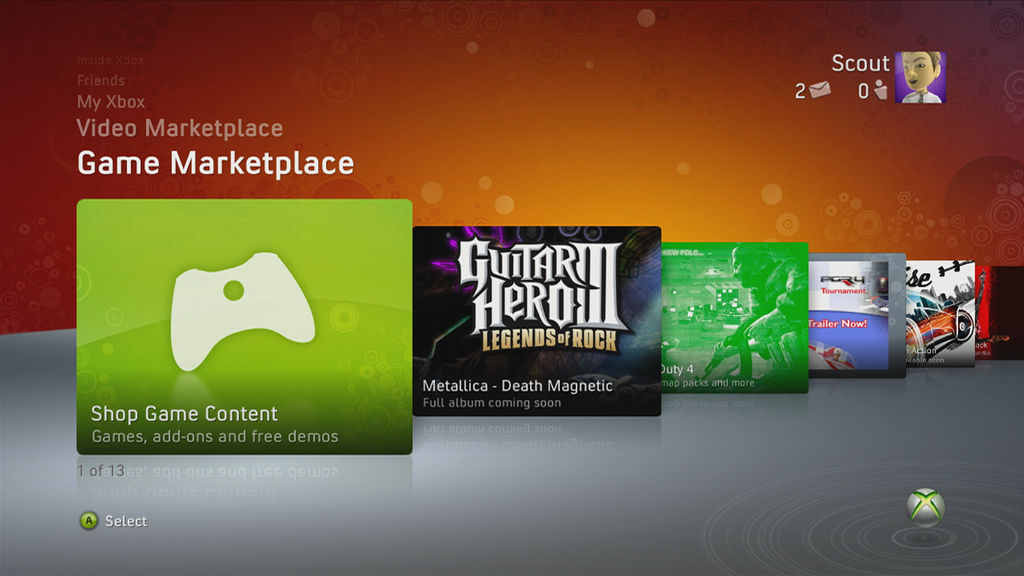Image resolution: width=1024 pixels, height=576 pixels.
Task: Open the Friends channel
Action: tap(101, 80)
